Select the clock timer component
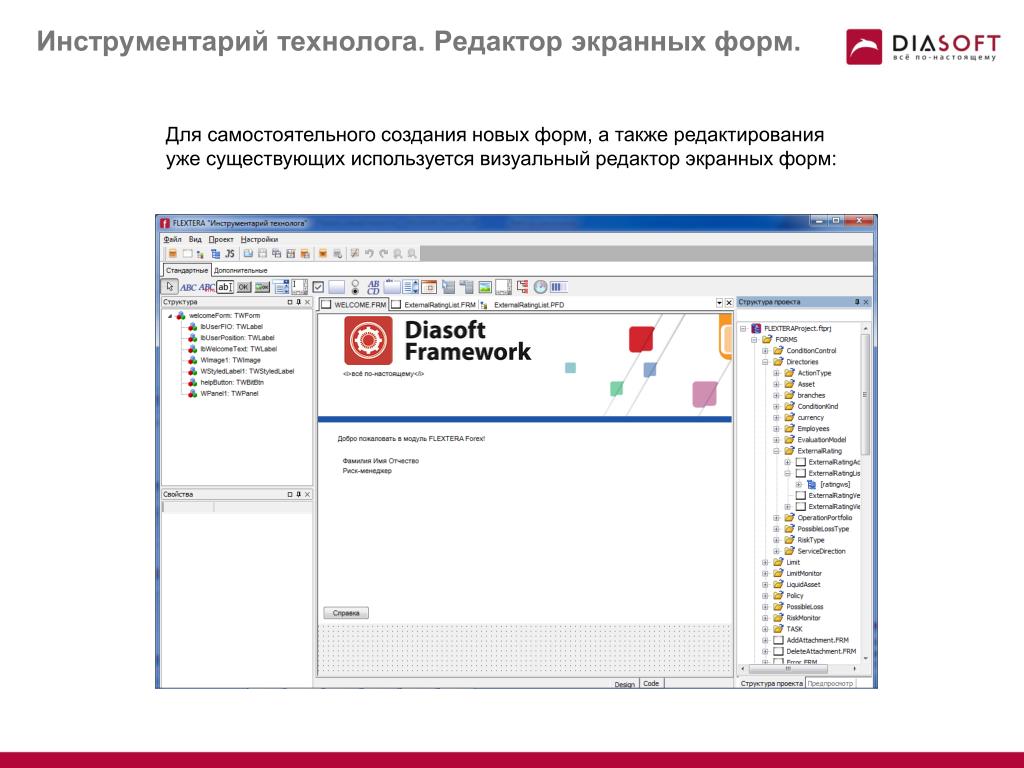 pyautogui.click(x=540, y=287)
